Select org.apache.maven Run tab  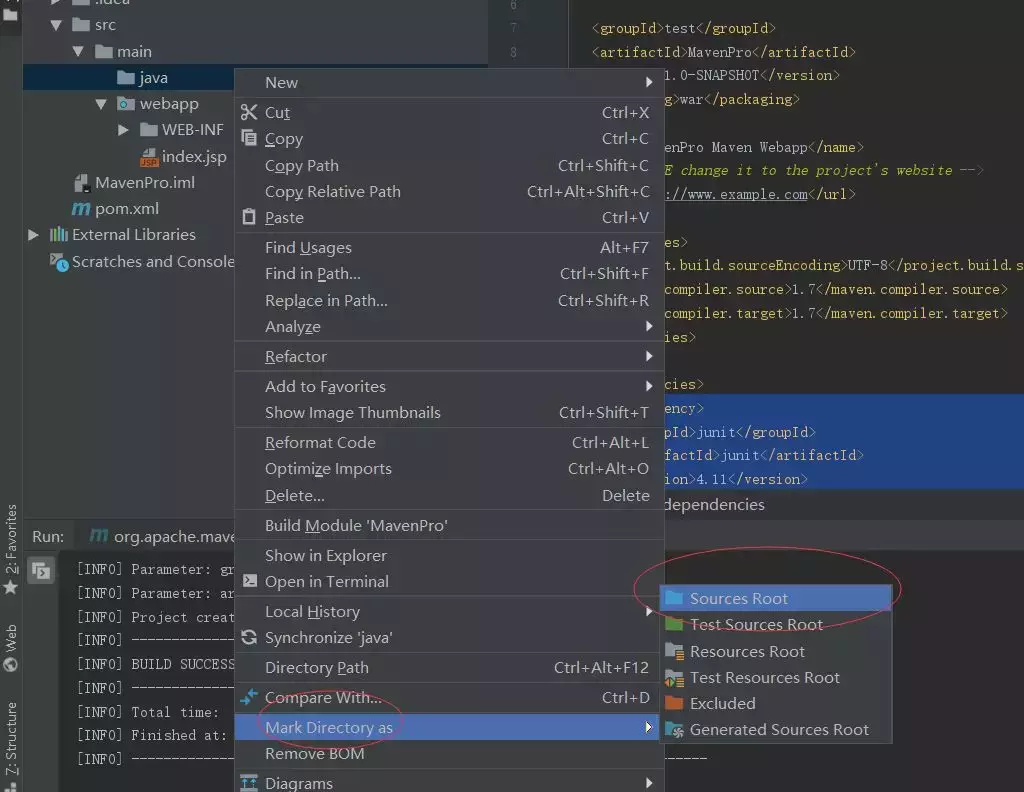coord(162,536)
